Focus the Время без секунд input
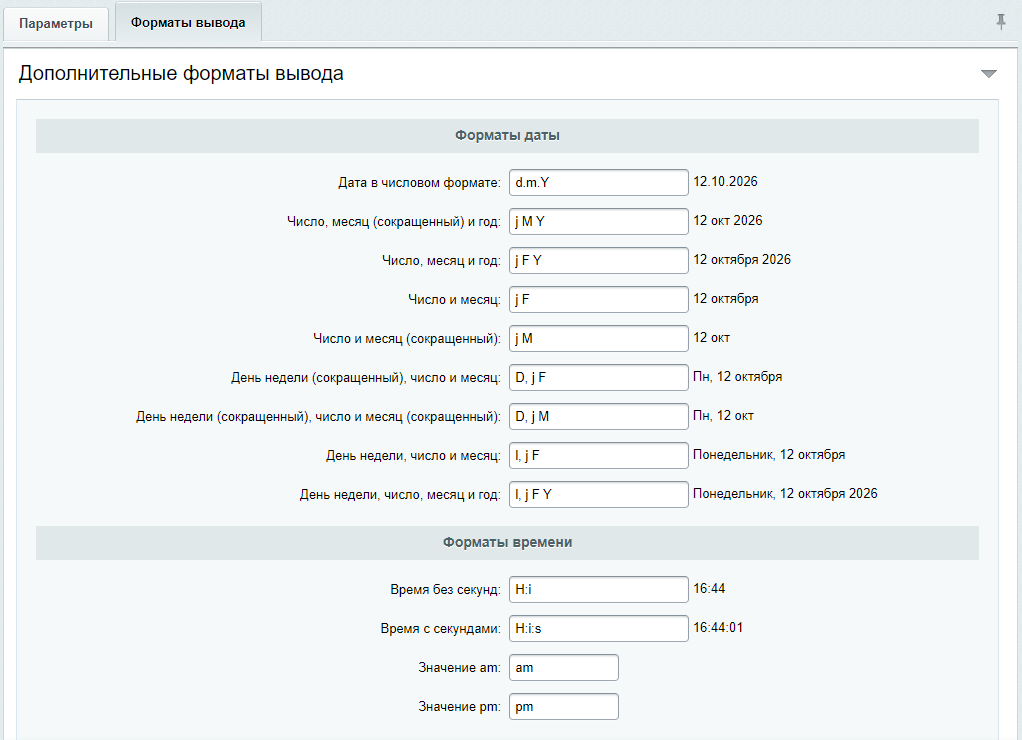Screen dimensions: 1022x740 click(598, 589)
